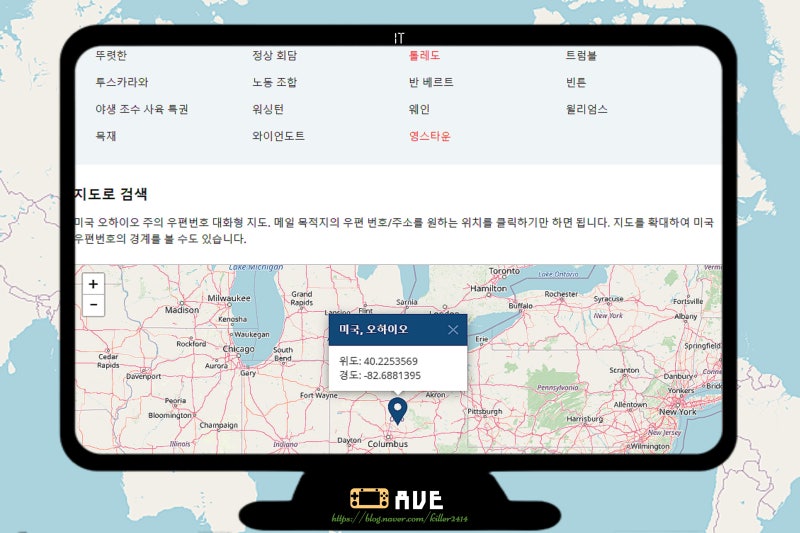Click Pittsburgh label on the map
800x533 pixels.
click(x=485, y=412)
